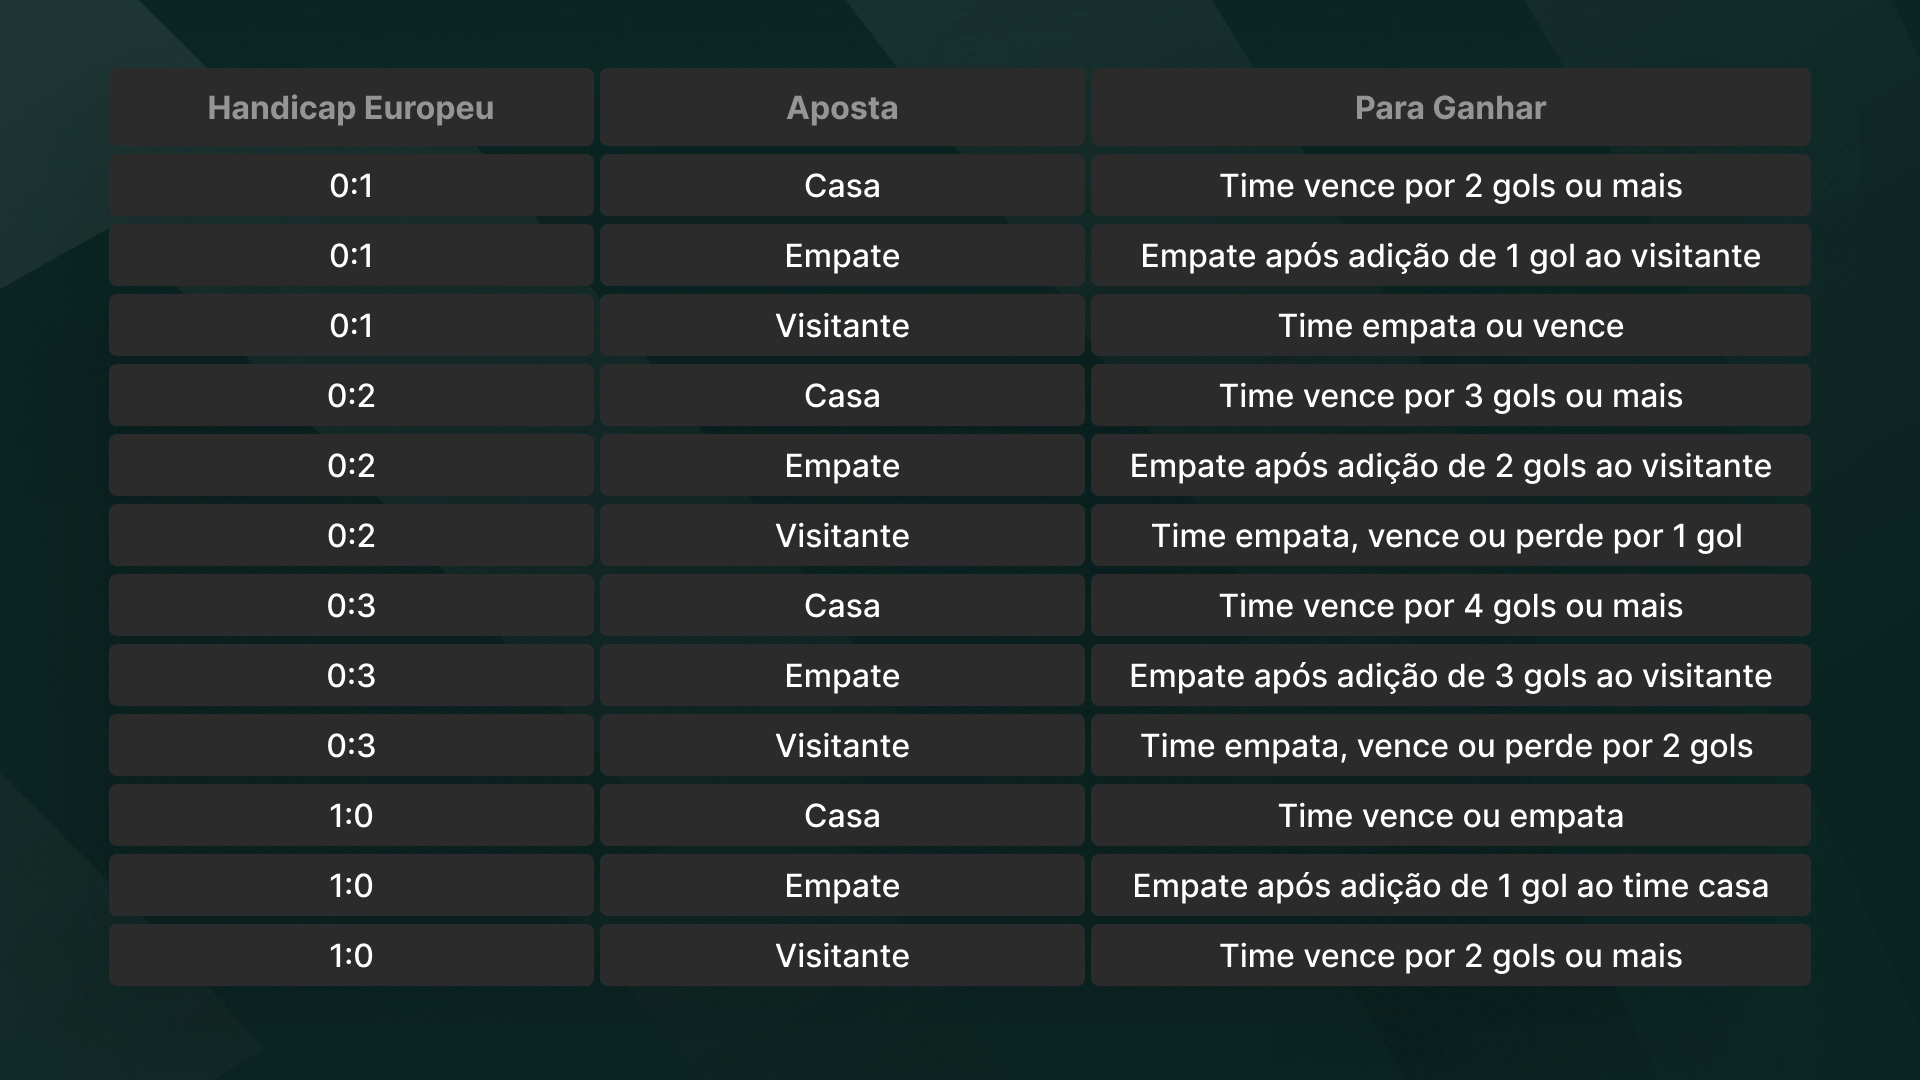Select the 'Time vence ou empata' cell

[1450, 816]
